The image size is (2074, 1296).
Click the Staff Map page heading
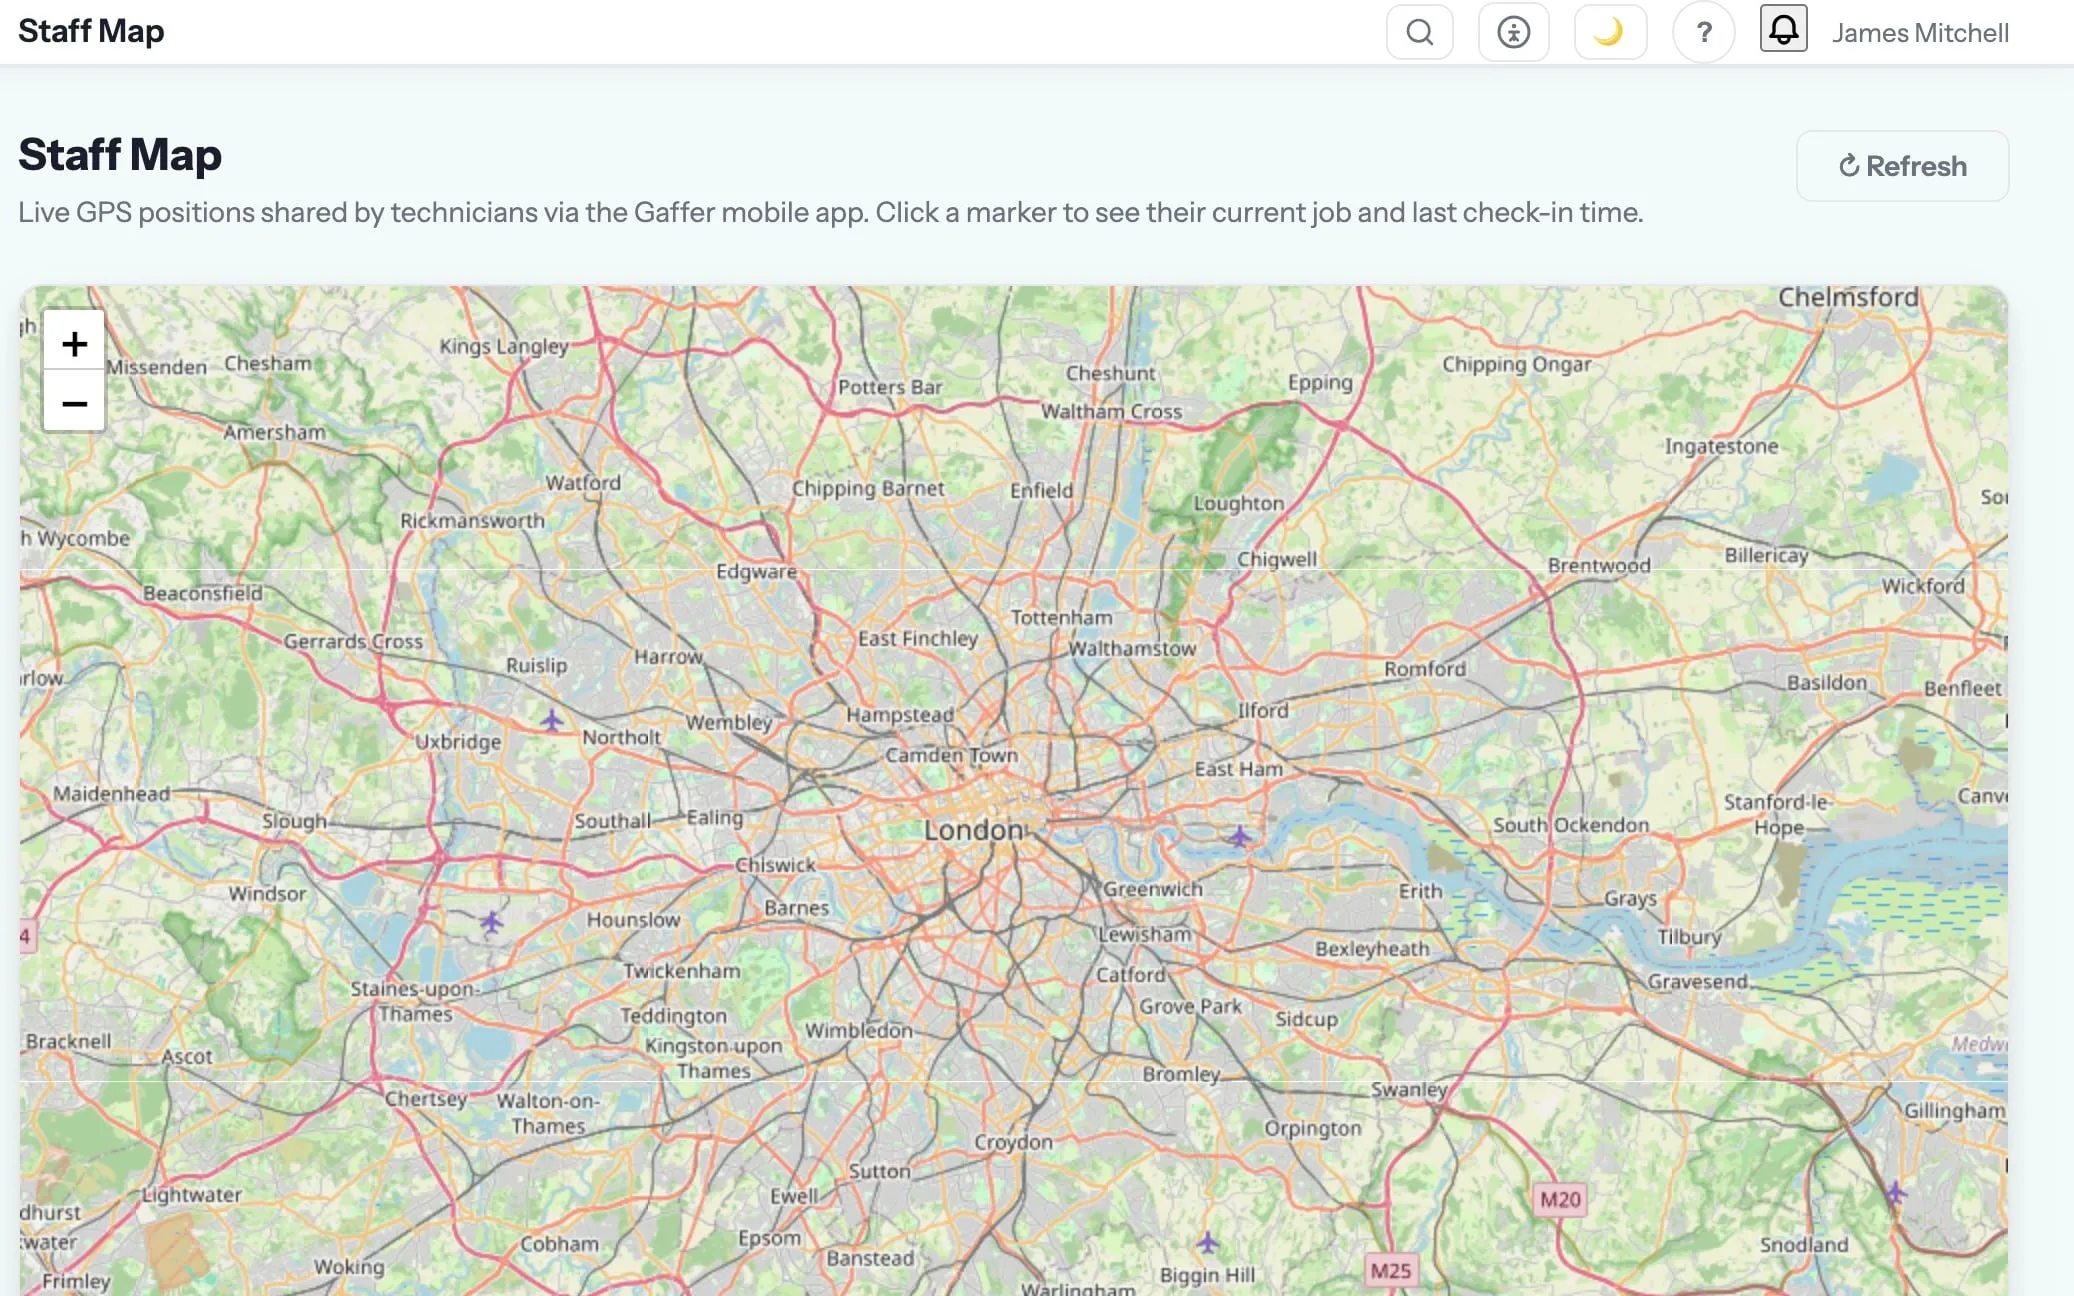click(x=120, y=155)
